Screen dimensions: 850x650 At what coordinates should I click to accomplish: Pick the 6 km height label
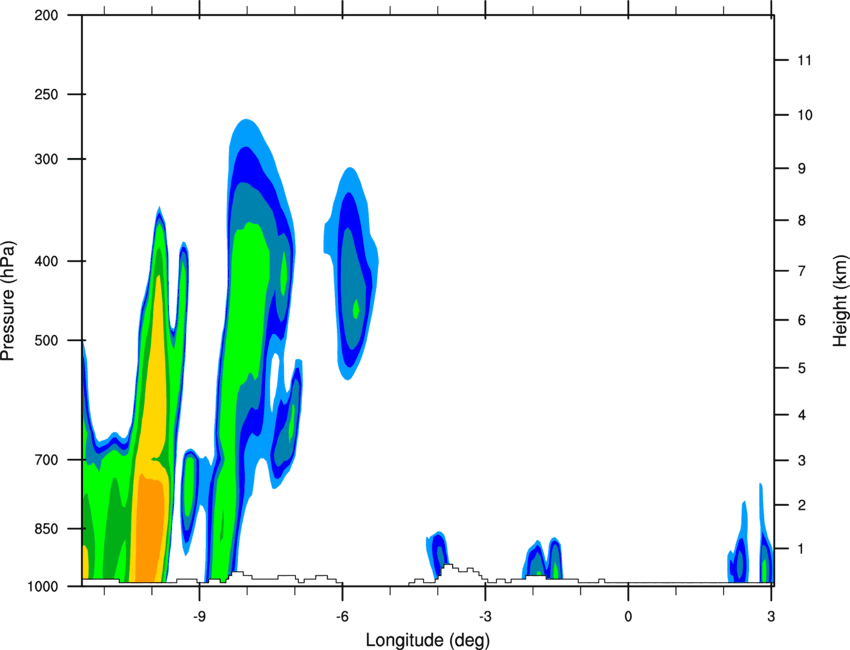(x=802, y=320)
